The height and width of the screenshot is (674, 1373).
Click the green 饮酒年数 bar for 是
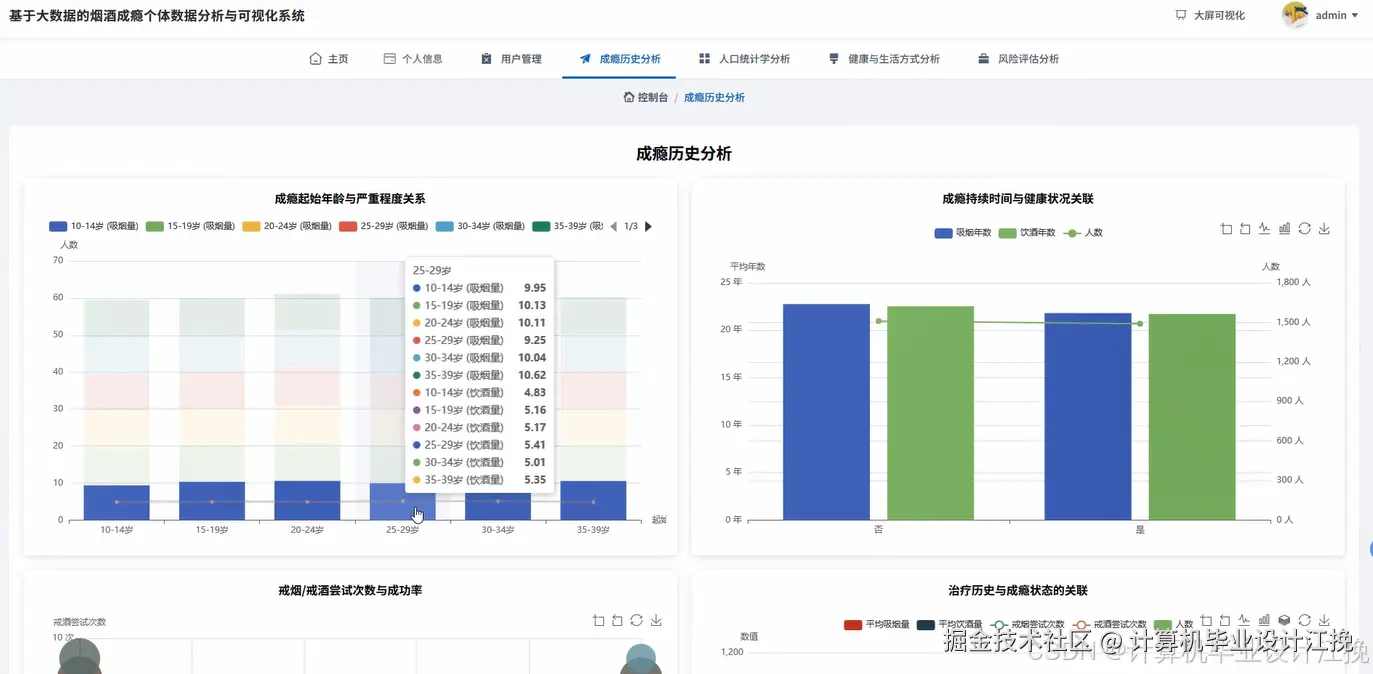pos(1192,417)
